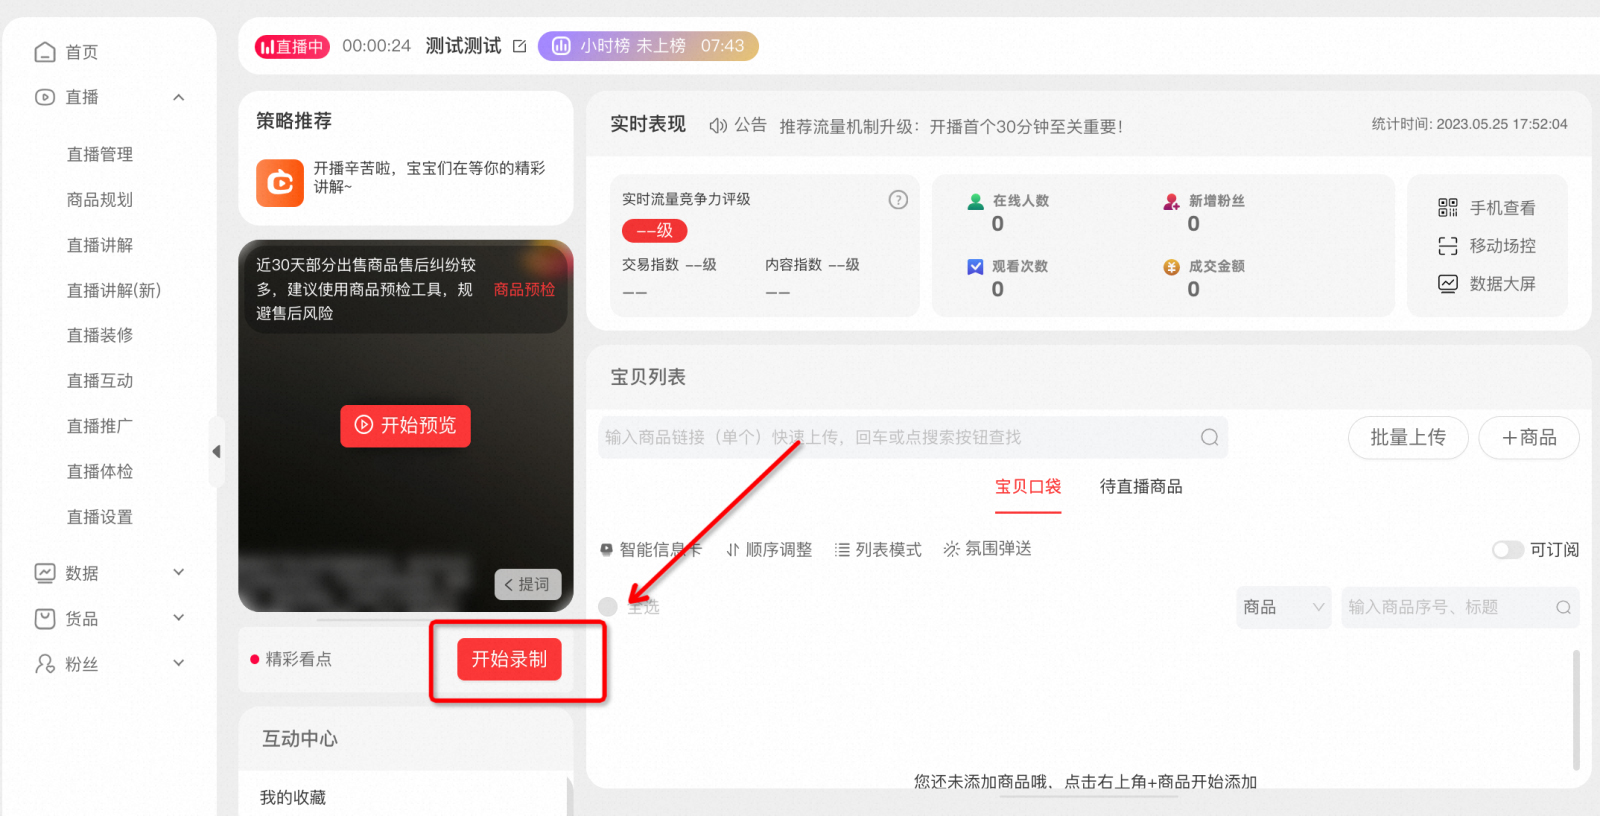Open 移动场控 scan icon
1600x816 pixels.
[x=1447, y=246]
